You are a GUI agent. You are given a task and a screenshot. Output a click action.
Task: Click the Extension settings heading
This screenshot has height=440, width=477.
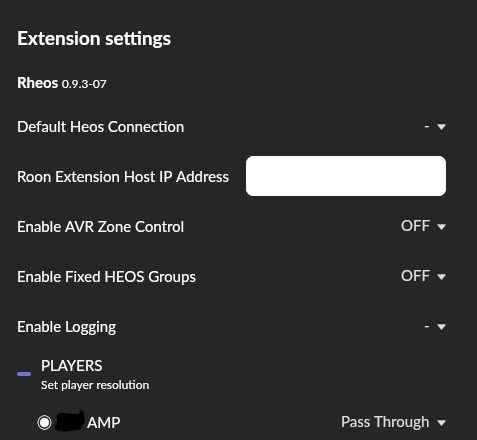tap(94, 39)
